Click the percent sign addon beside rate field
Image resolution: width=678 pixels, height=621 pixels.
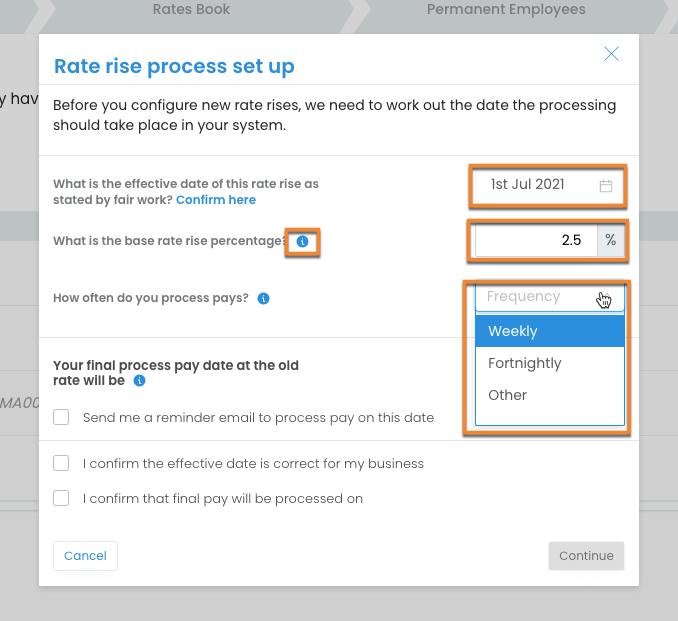pos(611,240)
